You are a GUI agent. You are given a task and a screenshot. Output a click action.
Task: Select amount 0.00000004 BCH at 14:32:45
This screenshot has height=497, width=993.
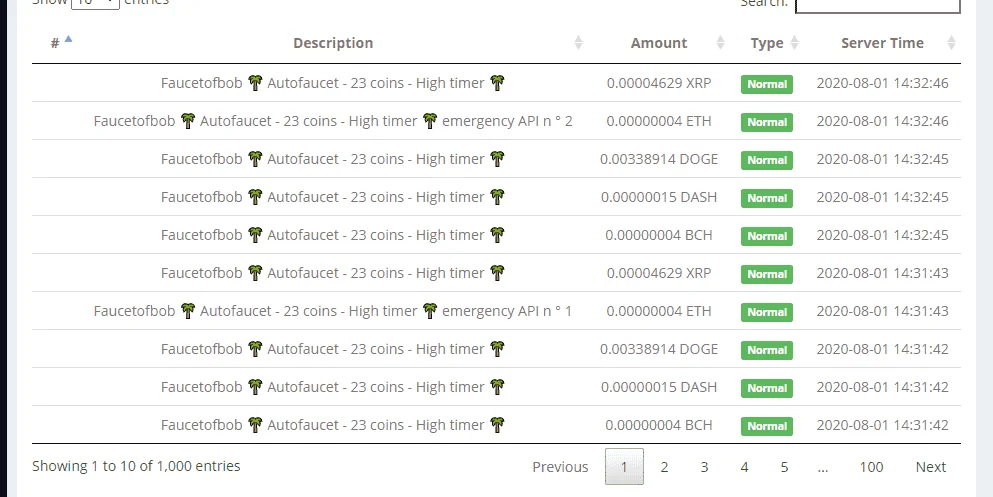pos(659,235)
